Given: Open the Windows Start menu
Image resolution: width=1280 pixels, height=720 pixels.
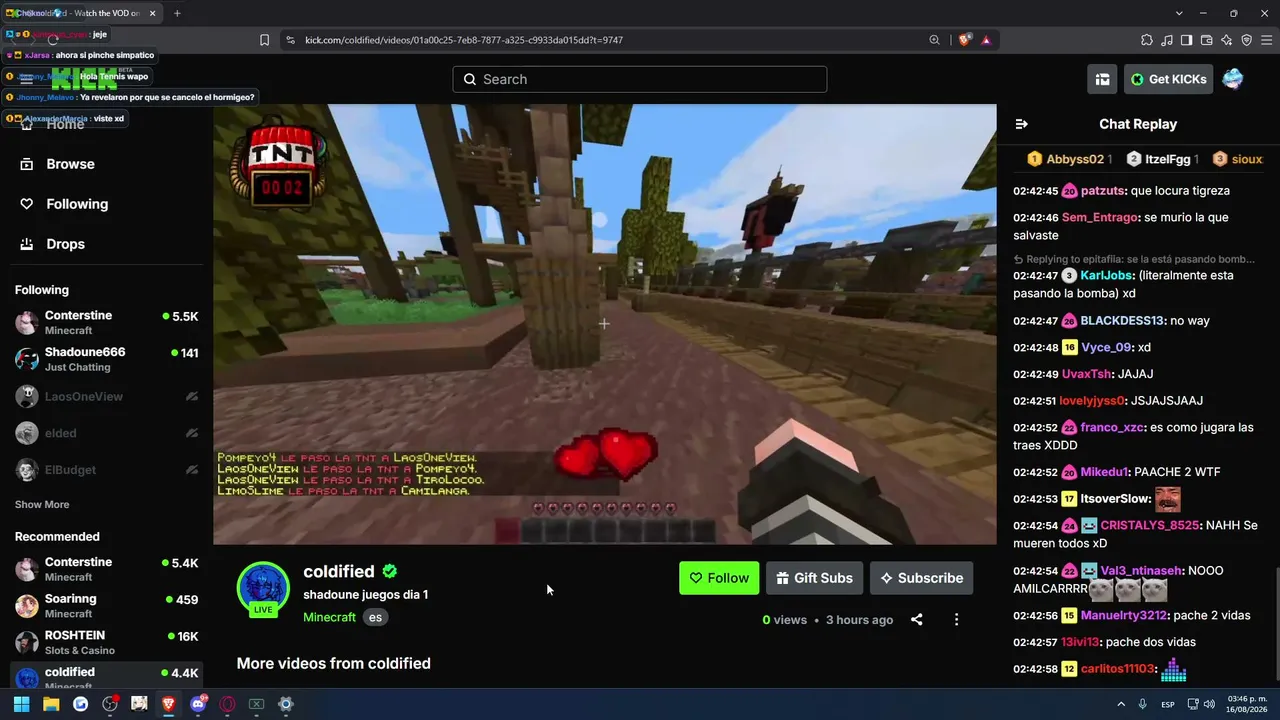Looking at the screenshot, I should tap(21, 704).
